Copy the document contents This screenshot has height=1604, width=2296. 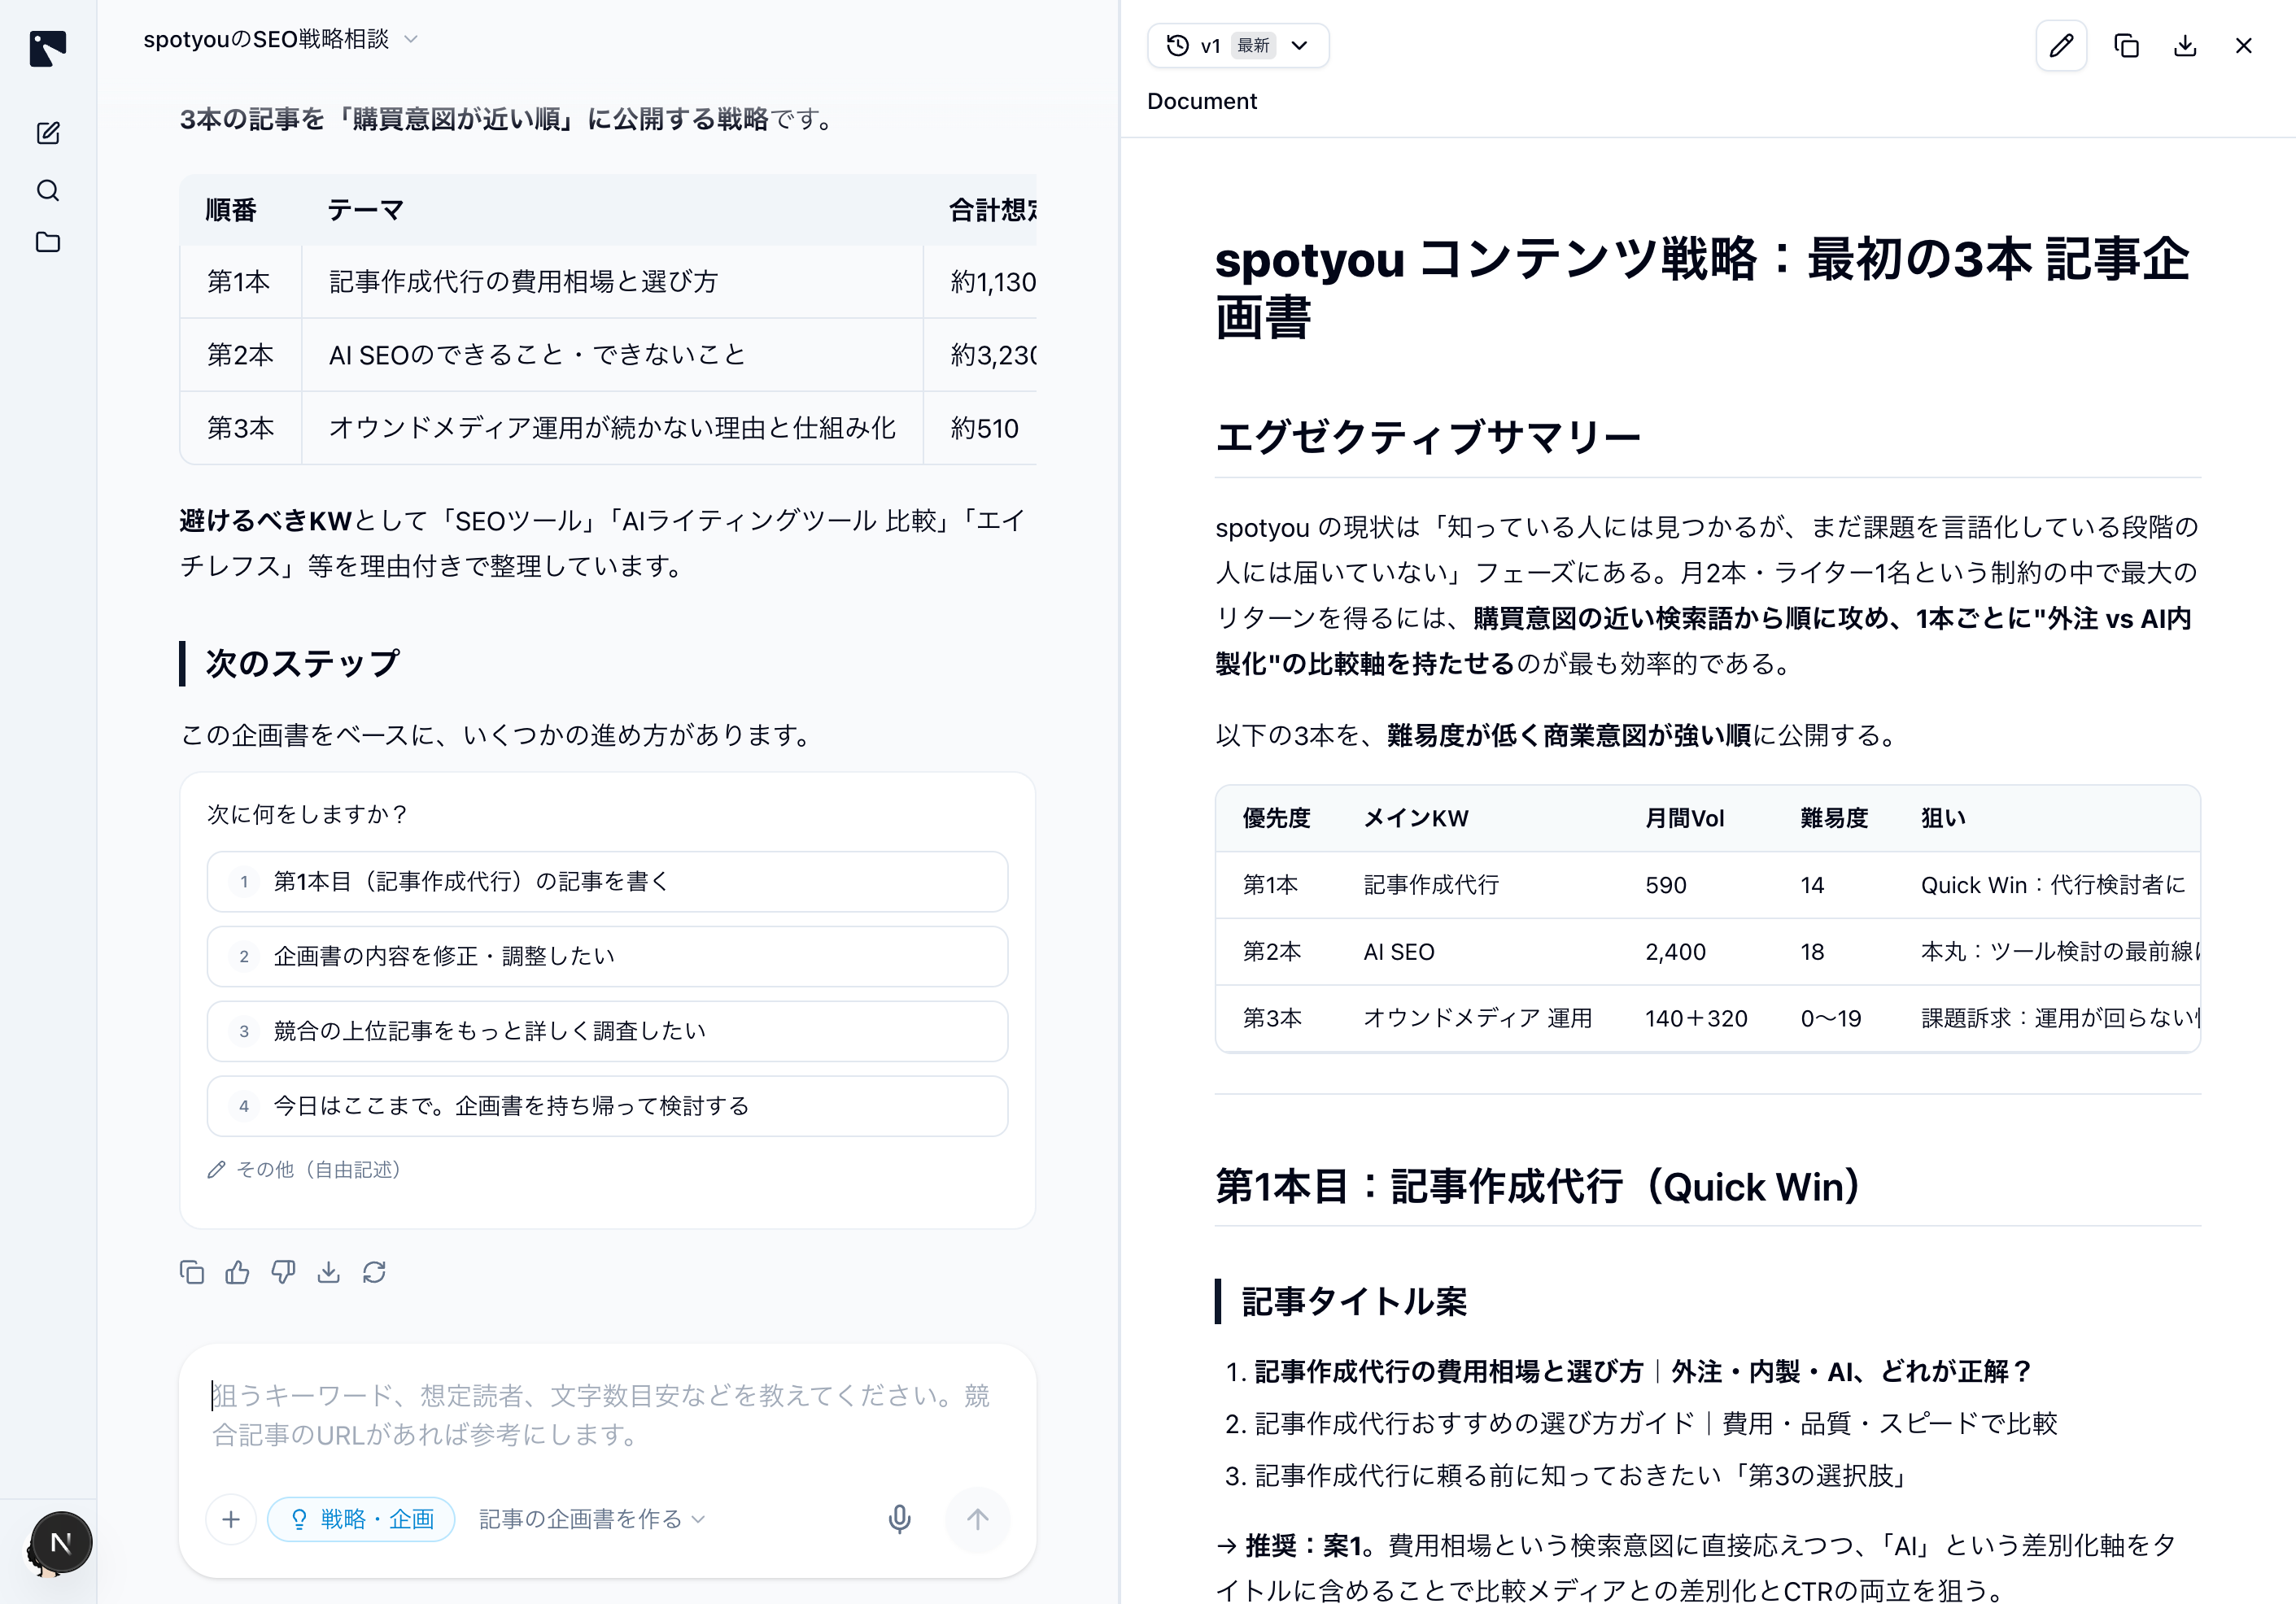point(2126,46)
